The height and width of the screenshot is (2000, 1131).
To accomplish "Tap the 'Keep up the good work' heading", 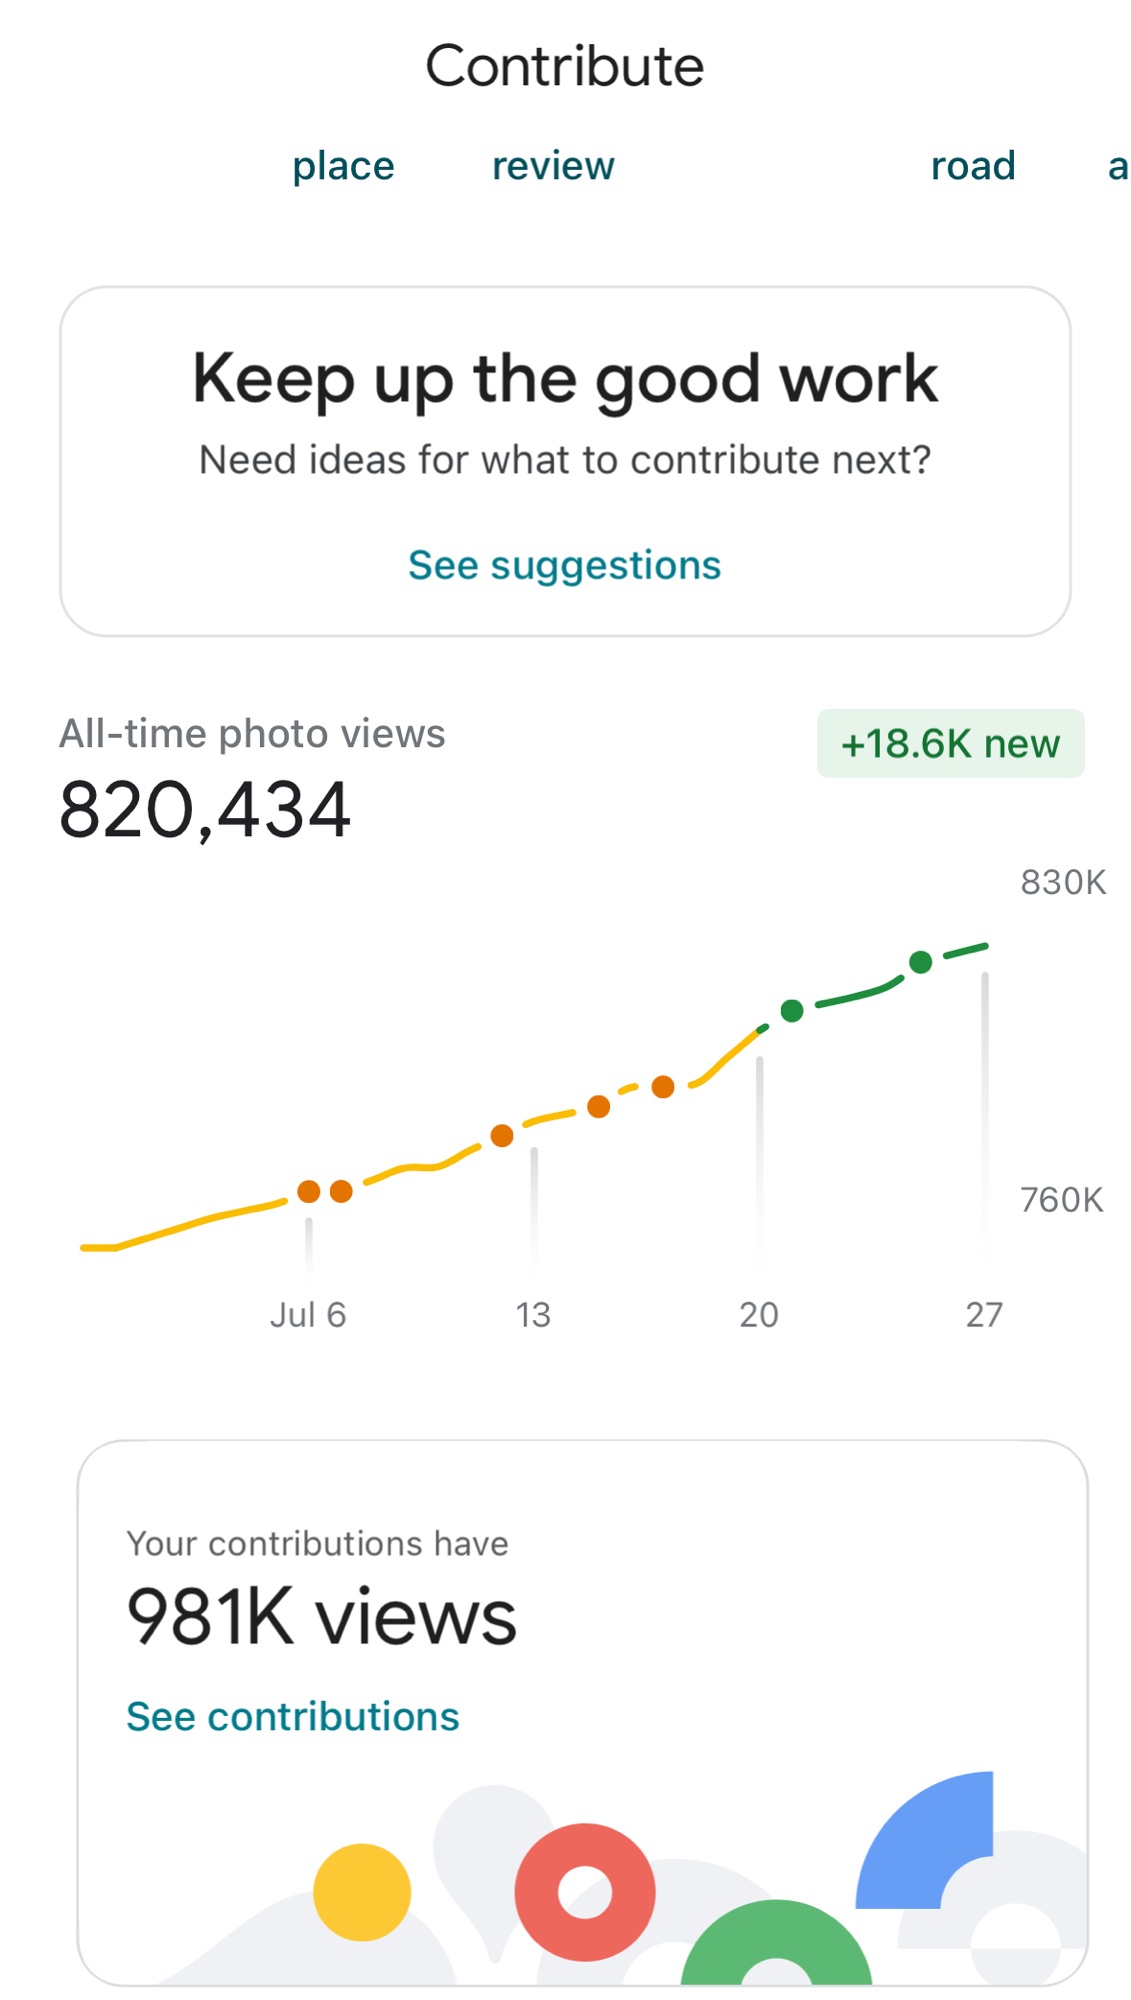I will [565, 379].
